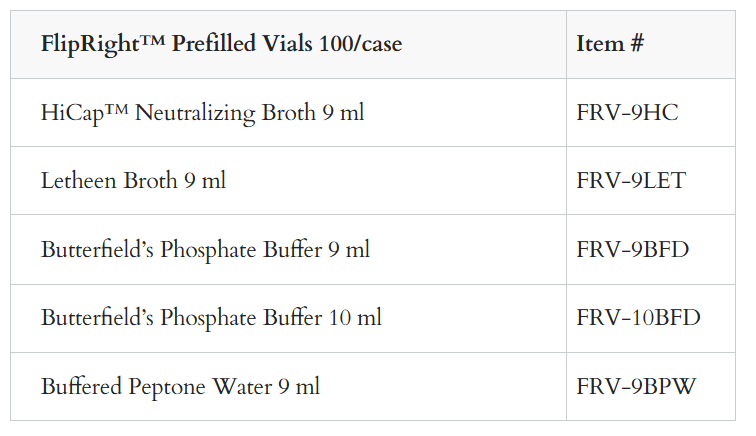Select HiCap Neutralizing Broth 9 ml cell
The image size is (756, 436).
pos(288,113)
